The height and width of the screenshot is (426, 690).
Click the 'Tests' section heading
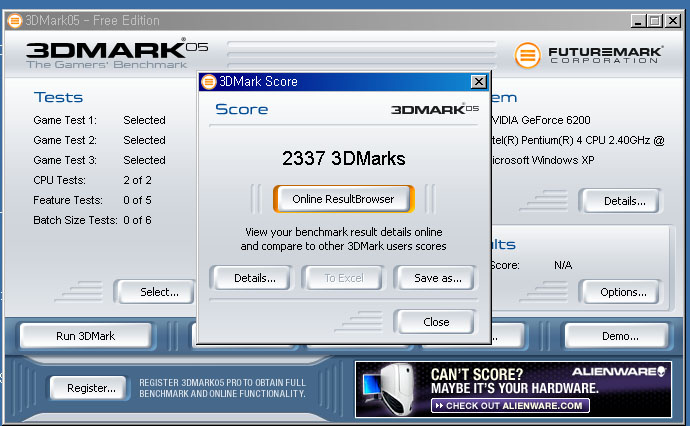pos(58,97)
